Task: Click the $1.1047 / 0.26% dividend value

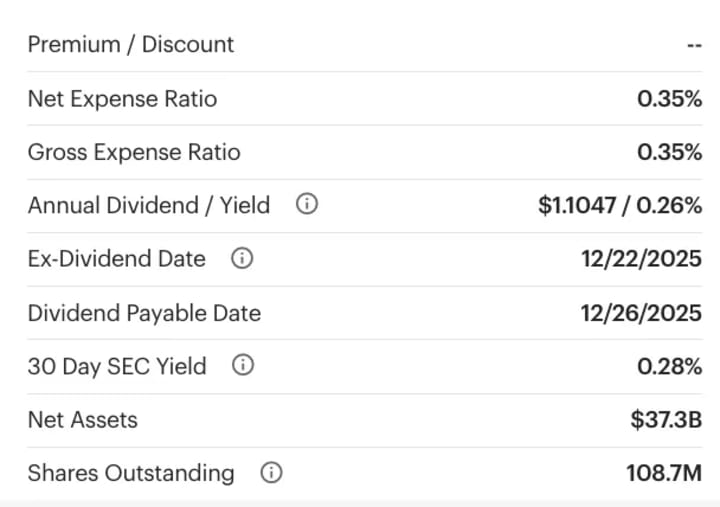Action: click(x=620, y=206)
